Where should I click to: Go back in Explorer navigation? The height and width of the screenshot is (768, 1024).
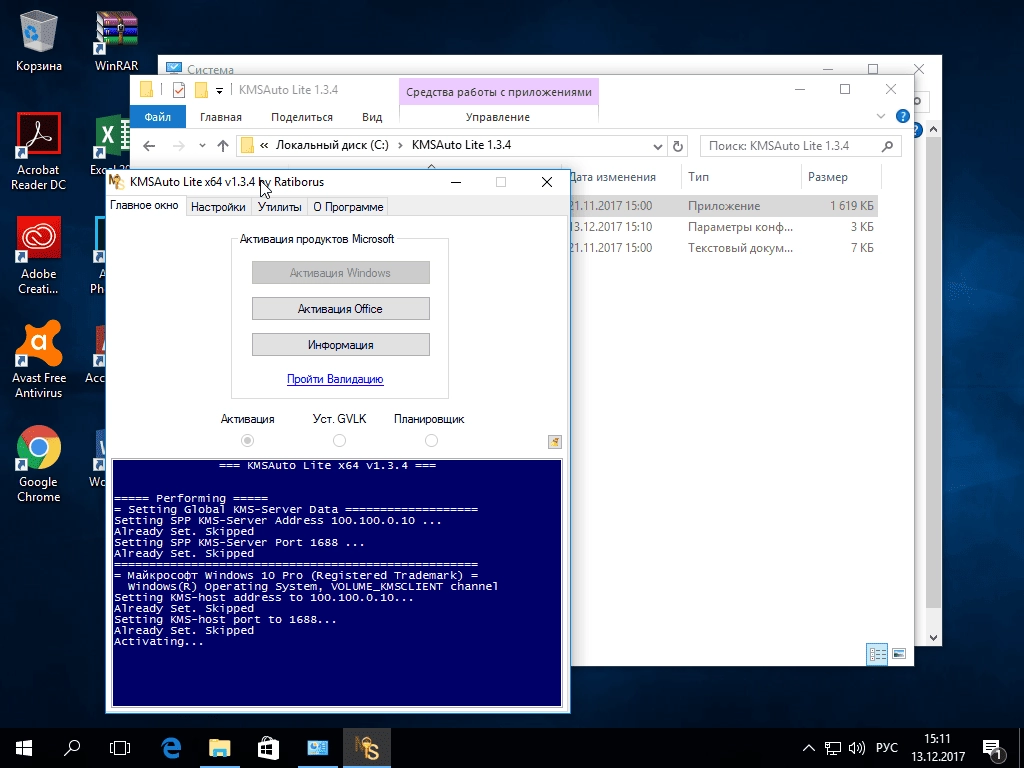pos(149,146)
